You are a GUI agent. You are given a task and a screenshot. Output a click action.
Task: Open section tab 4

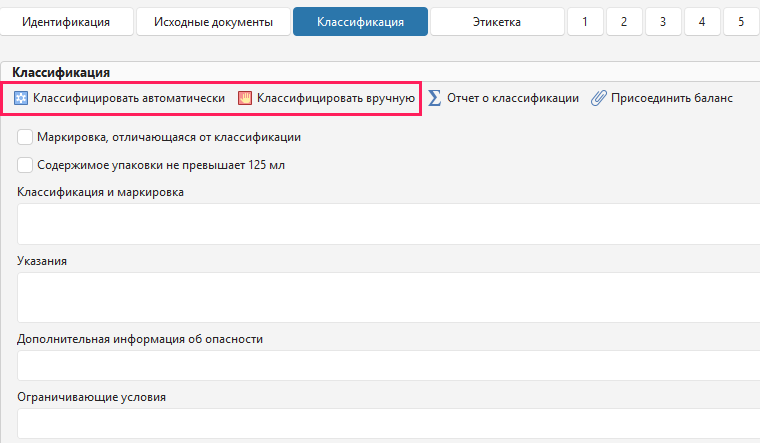pyautogui.click(x=702, y=22)
